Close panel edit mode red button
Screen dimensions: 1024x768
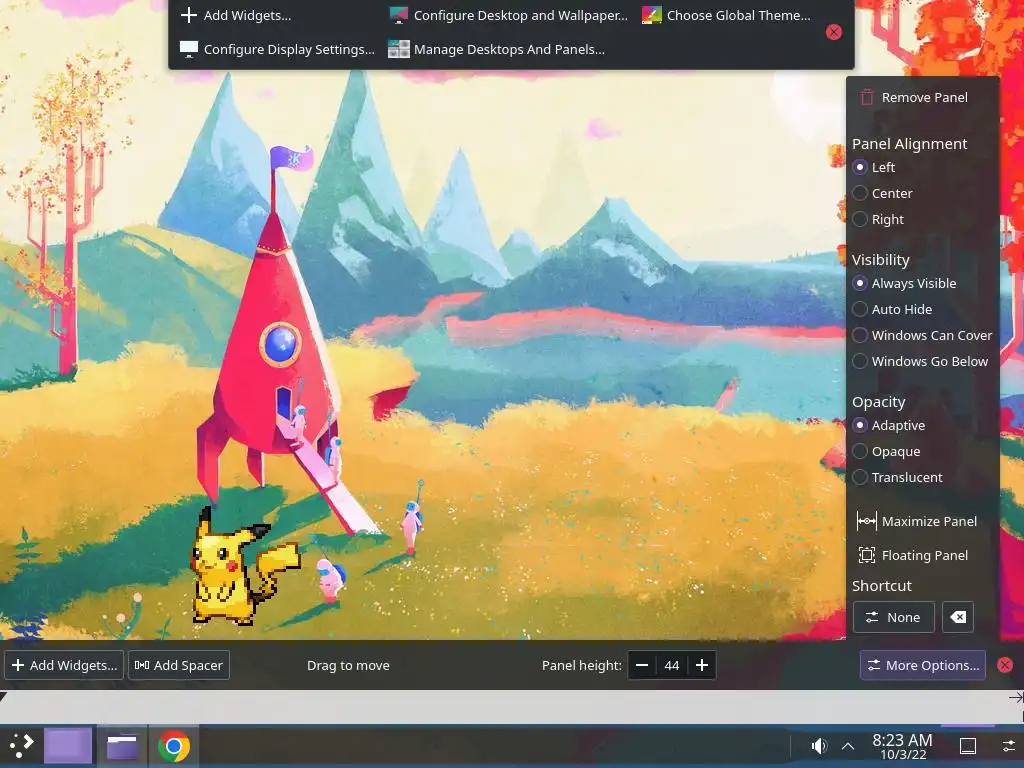pyautogui.click(x=1005, y=665)
